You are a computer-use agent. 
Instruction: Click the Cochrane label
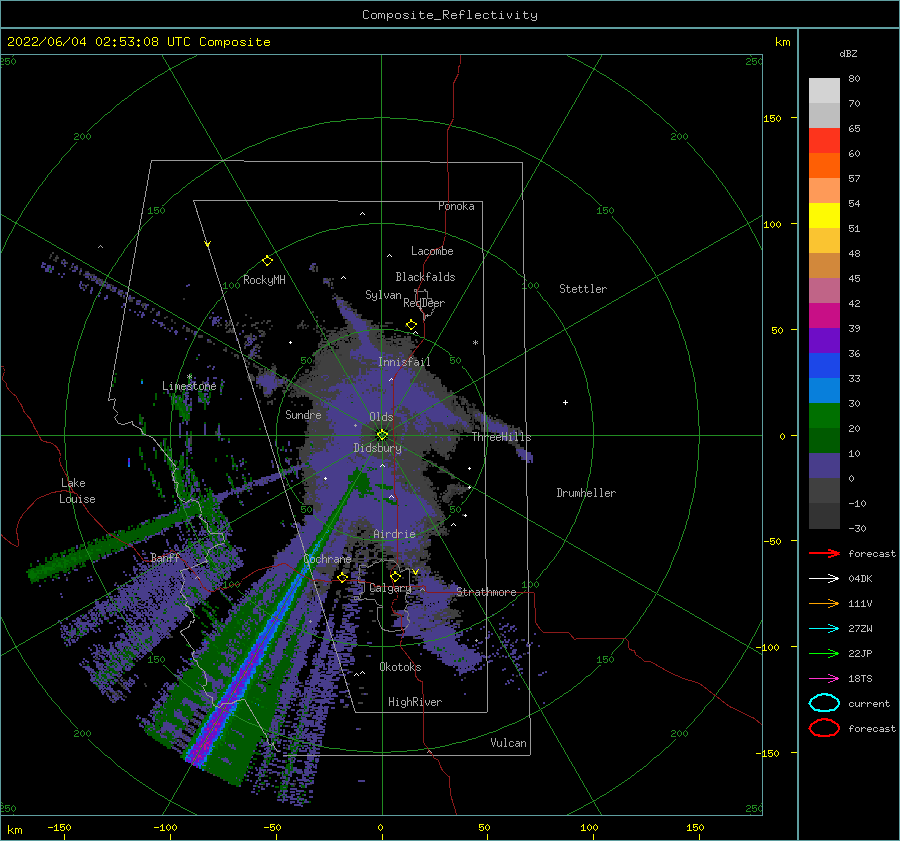coord(327,559)
